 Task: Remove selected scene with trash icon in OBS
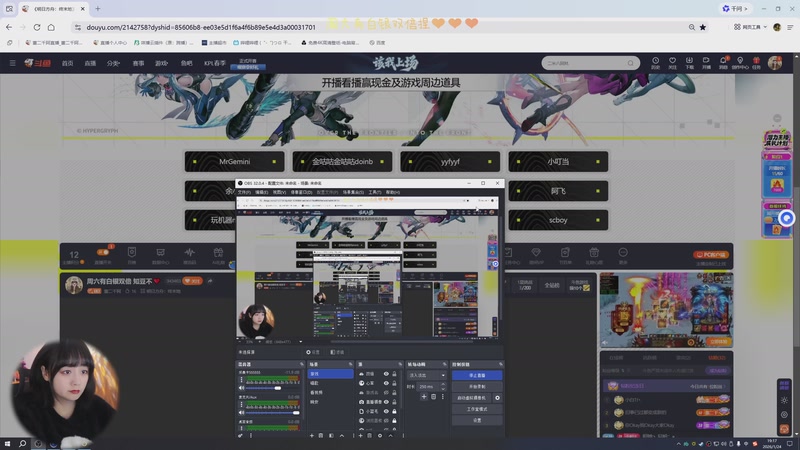pyautogui.click(x=321, y=436)
